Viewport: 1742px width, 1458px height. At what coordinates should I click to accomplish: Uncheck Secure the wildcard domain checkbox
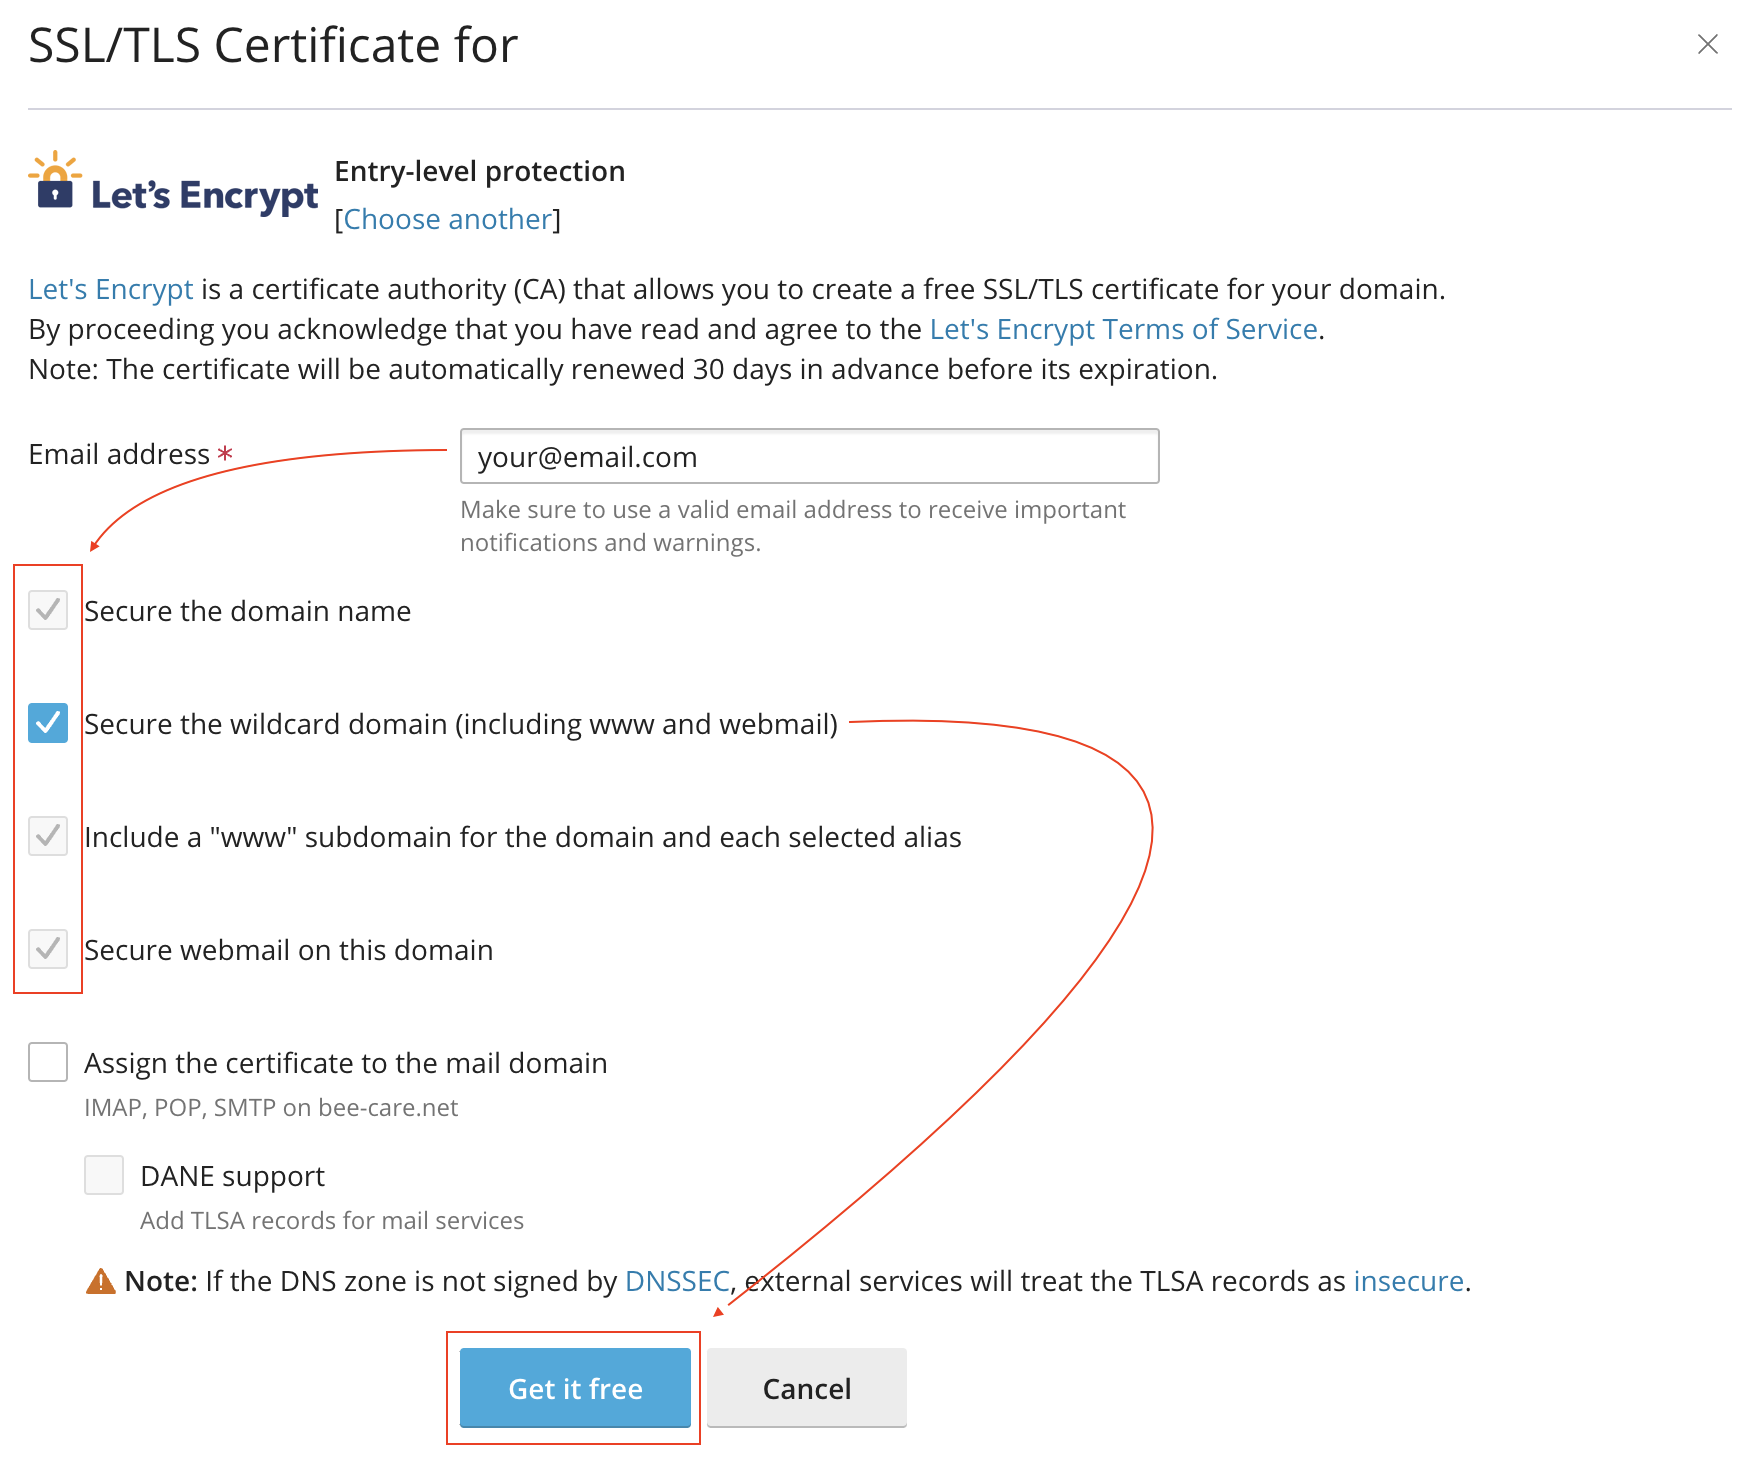pyautogui.click(x=48, y=723)
